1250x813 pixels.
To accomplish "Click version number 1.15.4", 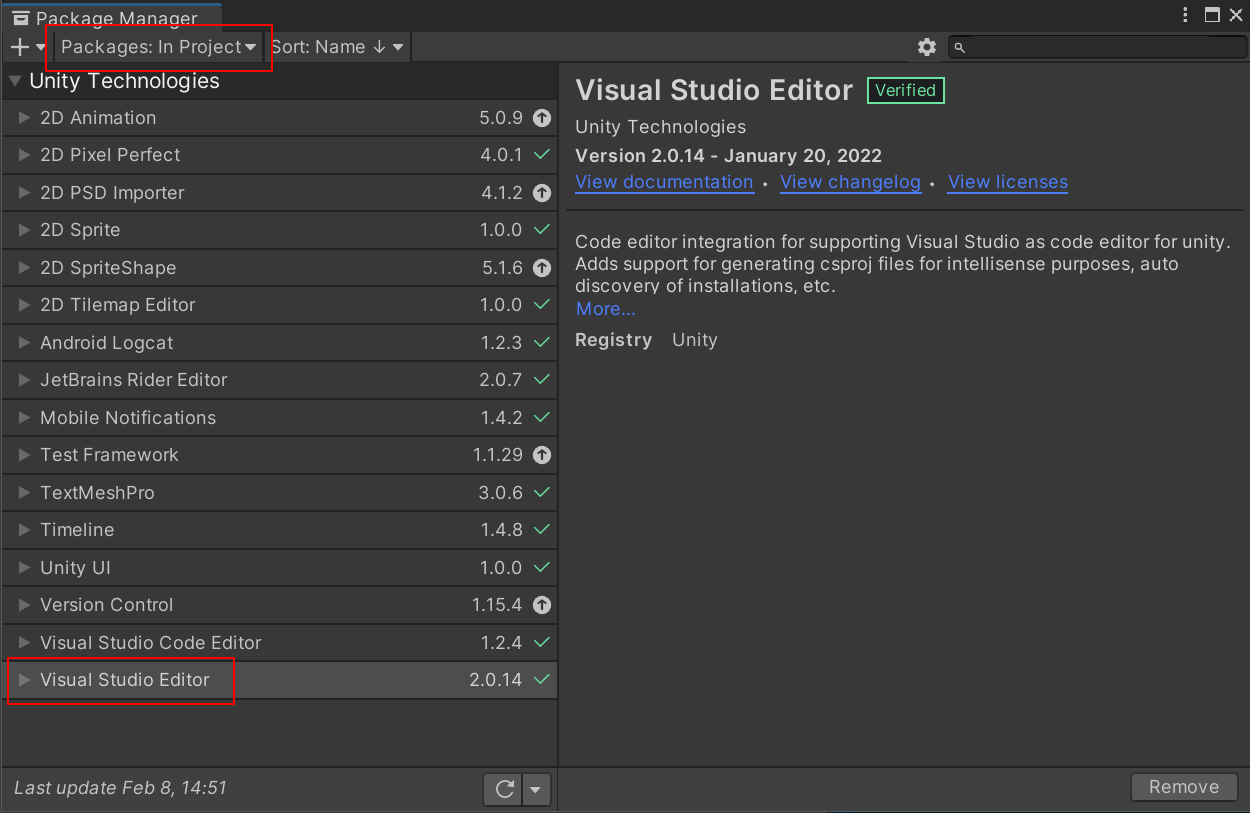I will pos(497,605).
